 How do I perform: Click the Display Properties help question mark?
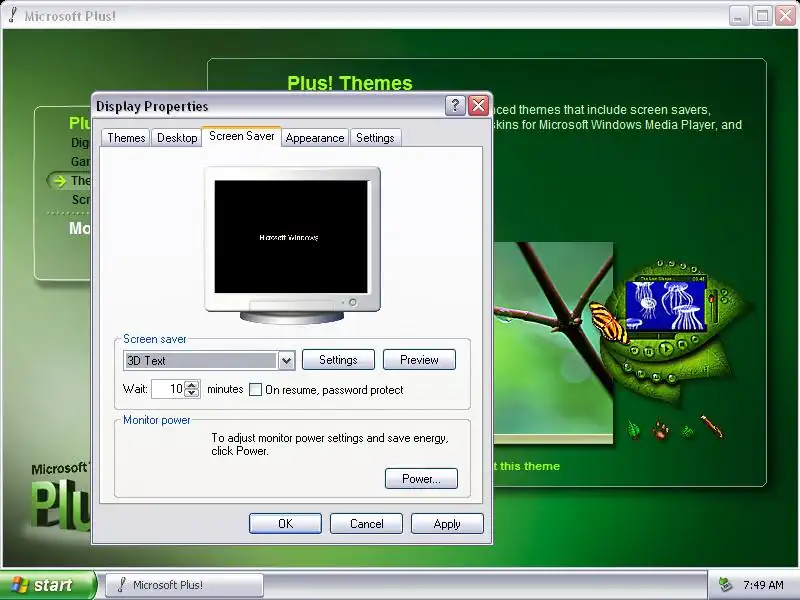455,106
